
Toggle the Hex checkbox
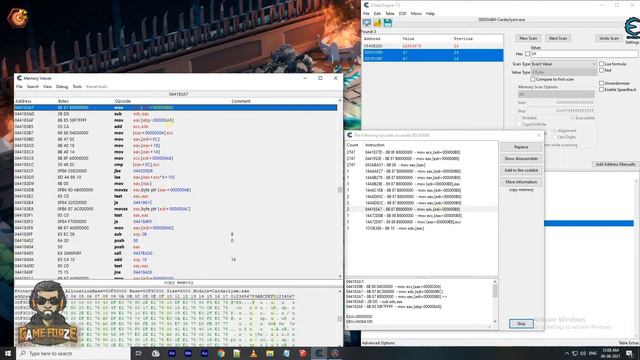coord(527,54)
